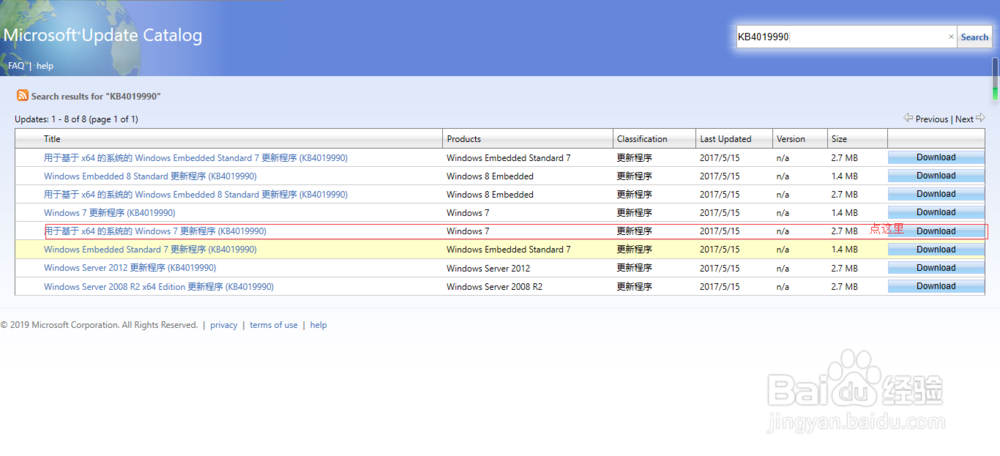
Task: Sort results by Last Updated column
Action: click(x=725, y=138)
